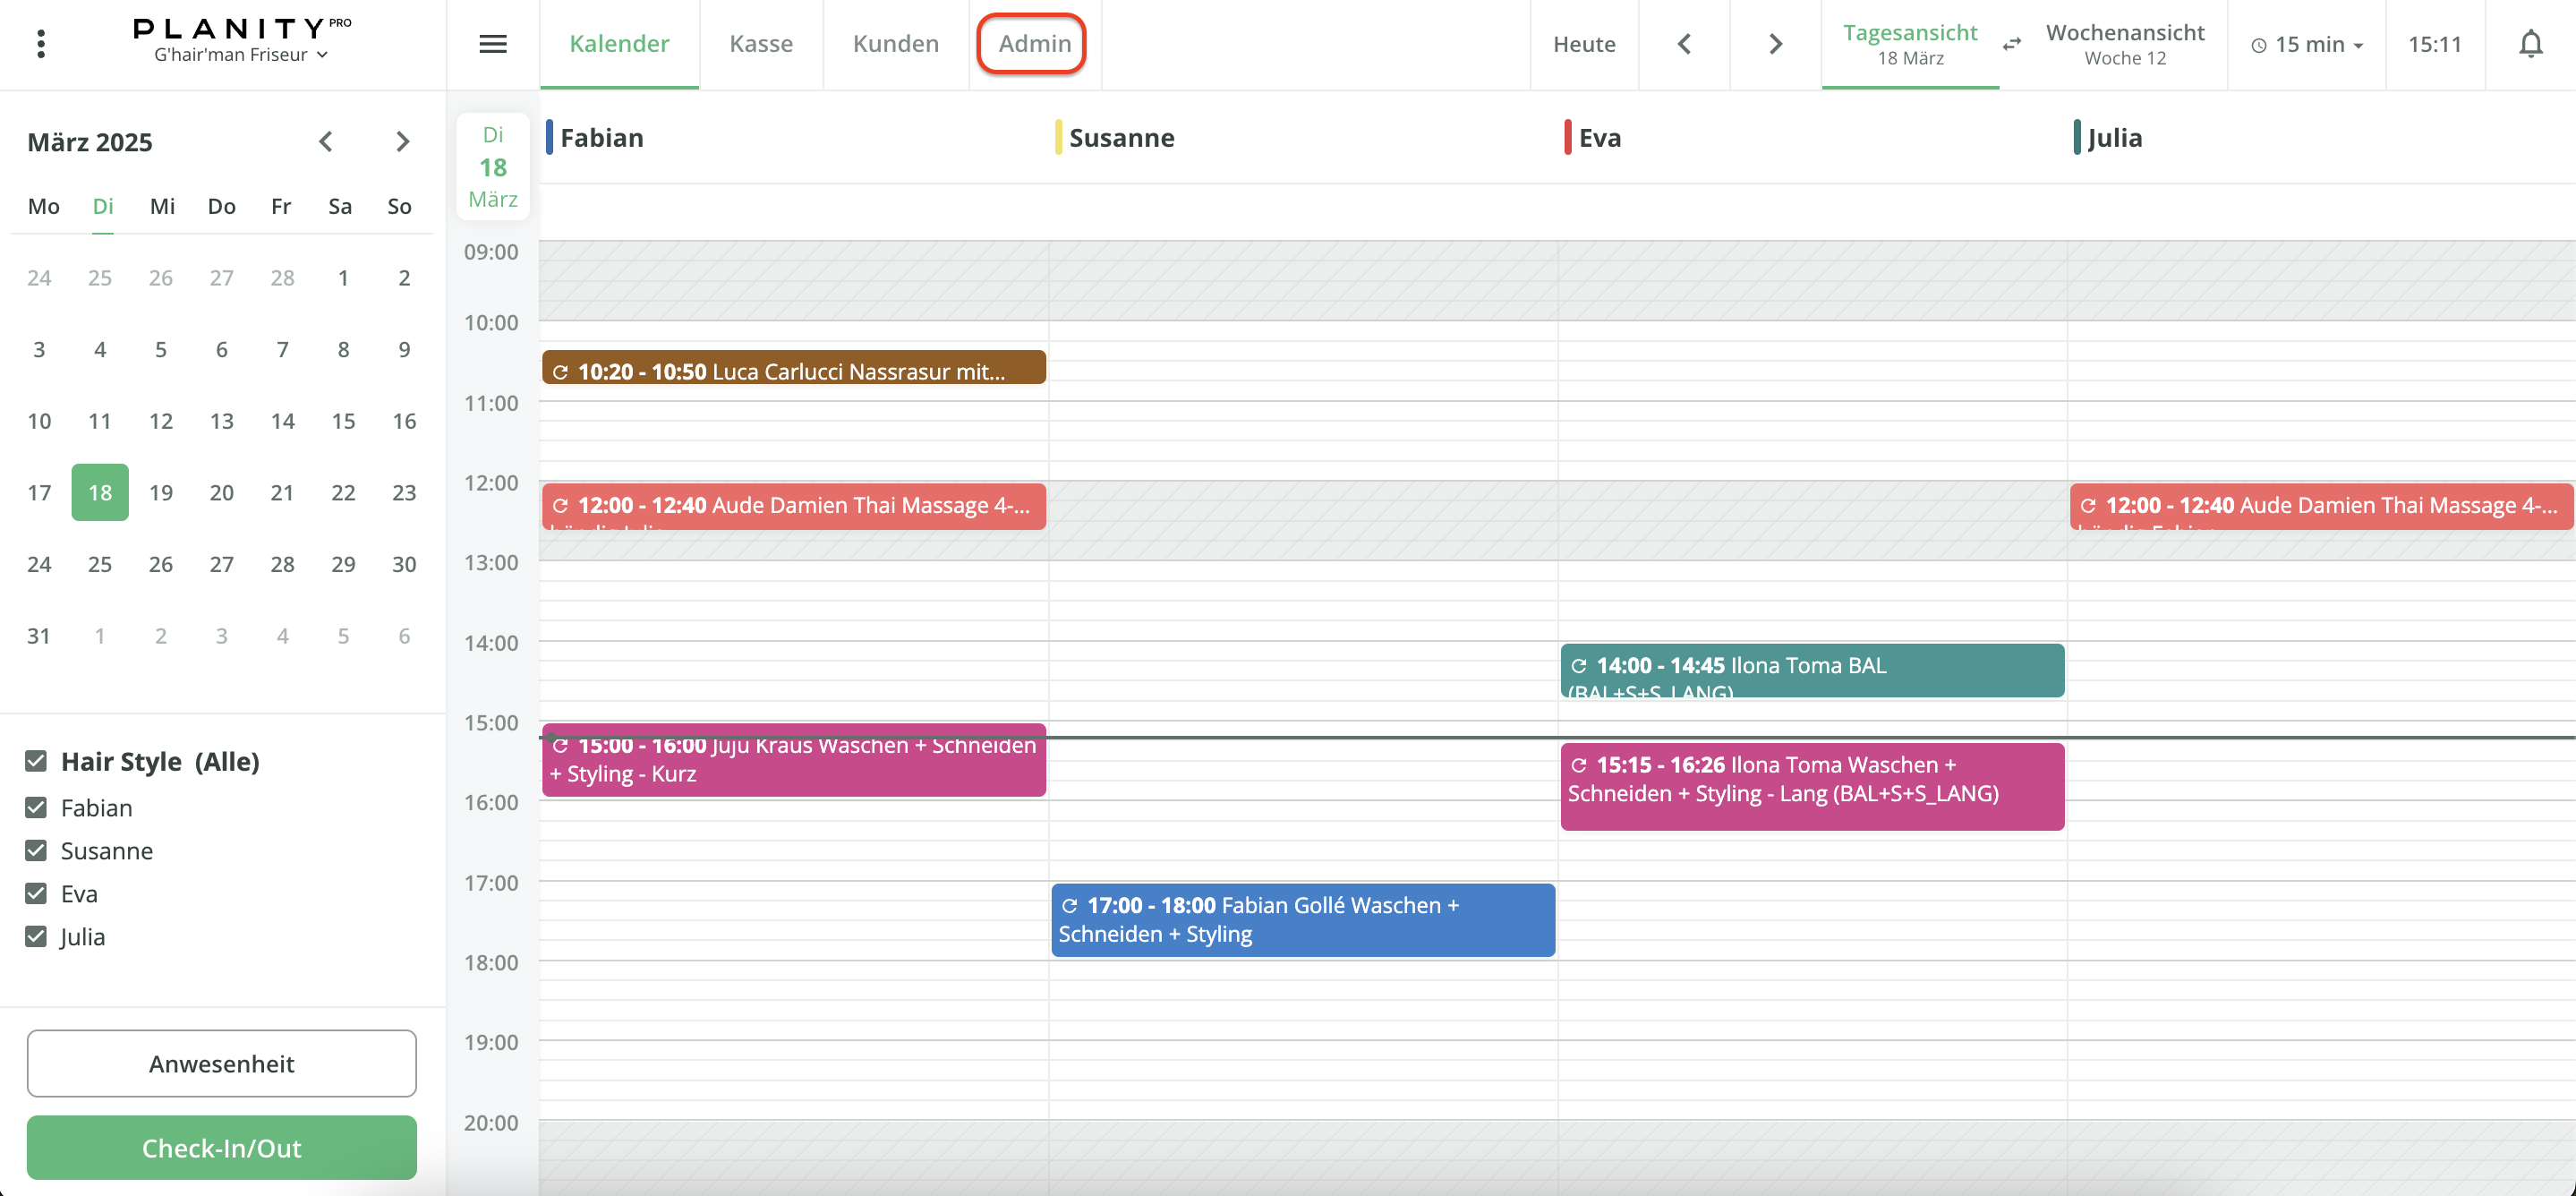Uncheck the Fabian staff checkbox
Screen dimensions: 2576x1196
[36, 807]
